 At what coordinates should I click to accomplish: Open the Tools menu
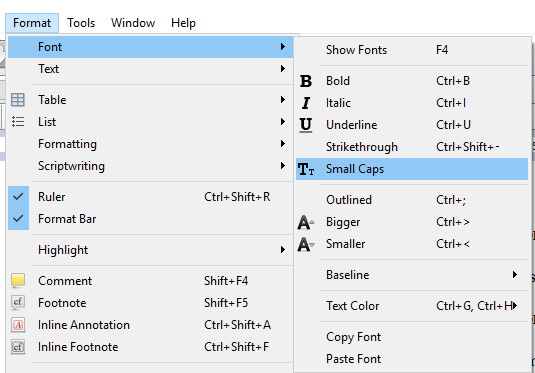pyautogui.click(x=81, y=23)
